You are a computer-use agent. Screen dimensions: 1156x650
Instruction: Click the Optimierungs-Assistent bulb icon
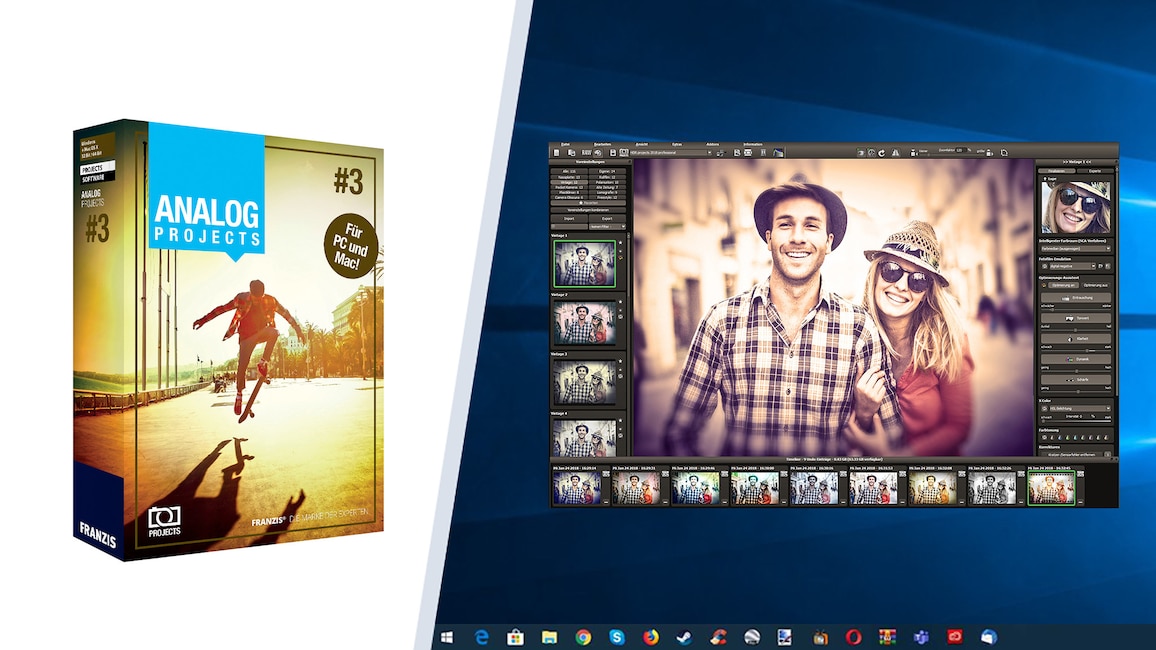[1043, 285]
